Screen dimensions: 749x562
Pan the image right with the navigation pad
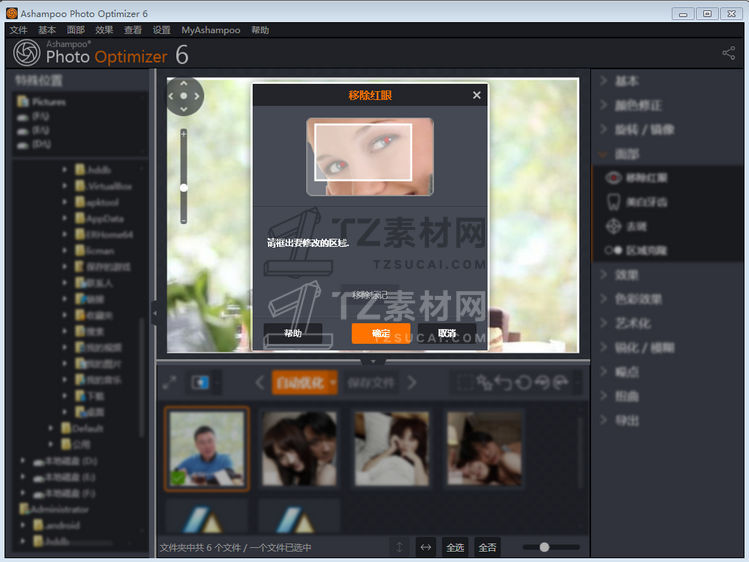(197, 96)
